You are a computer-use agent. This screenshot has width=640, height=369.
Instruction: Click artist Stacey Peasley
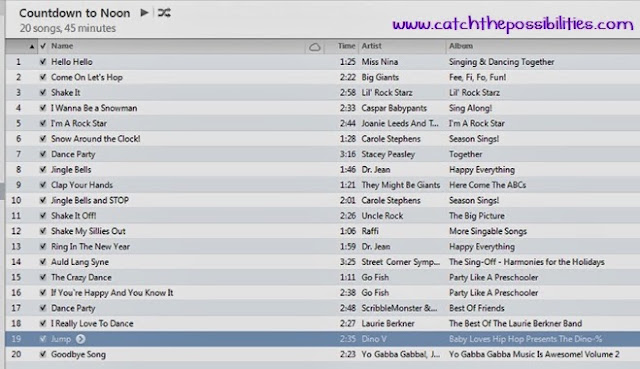click(388, 154)
